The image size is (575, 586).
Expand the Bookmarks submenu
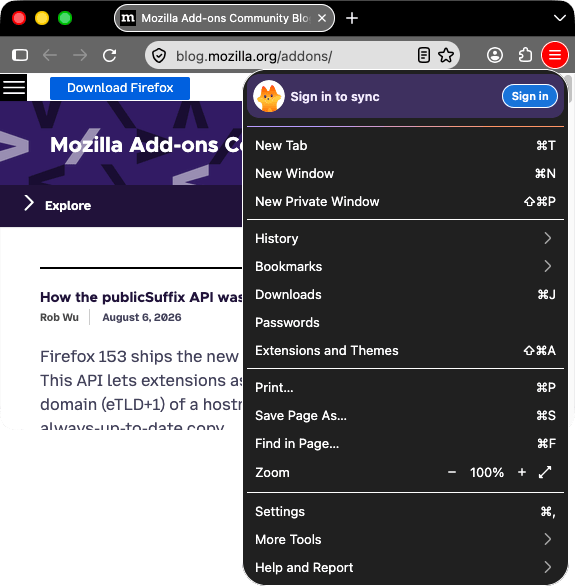tap(405, 266)
